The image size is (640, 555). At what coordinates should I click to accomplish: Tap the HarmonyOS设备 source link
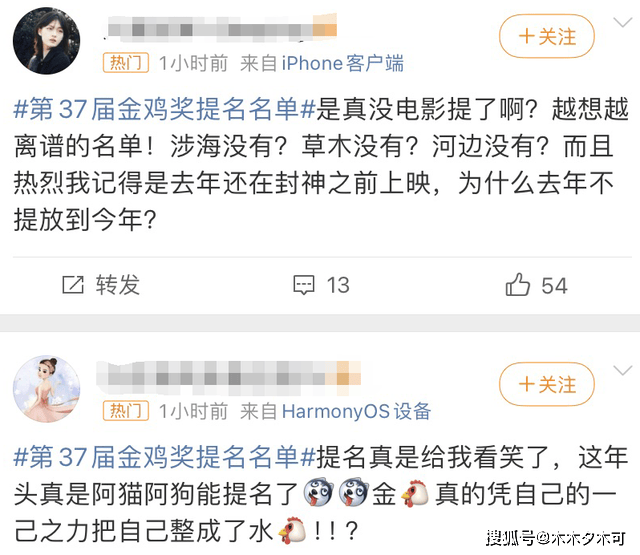point(356,411)
